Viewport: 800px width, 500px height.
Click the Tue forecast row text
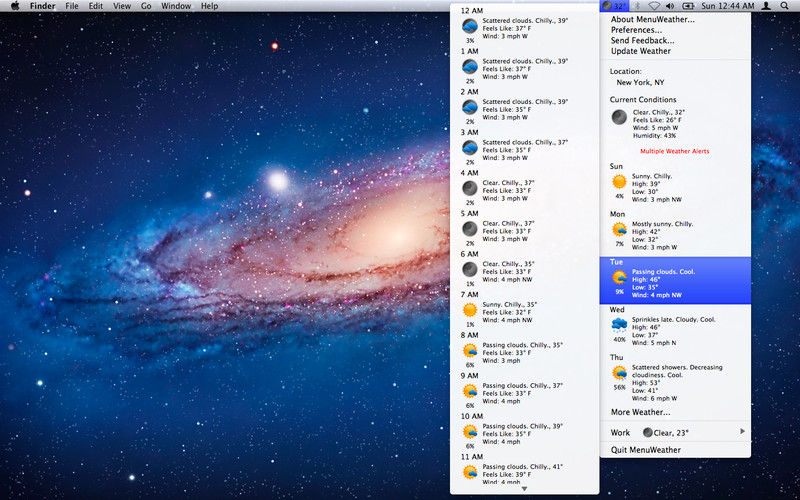point(664,283)
